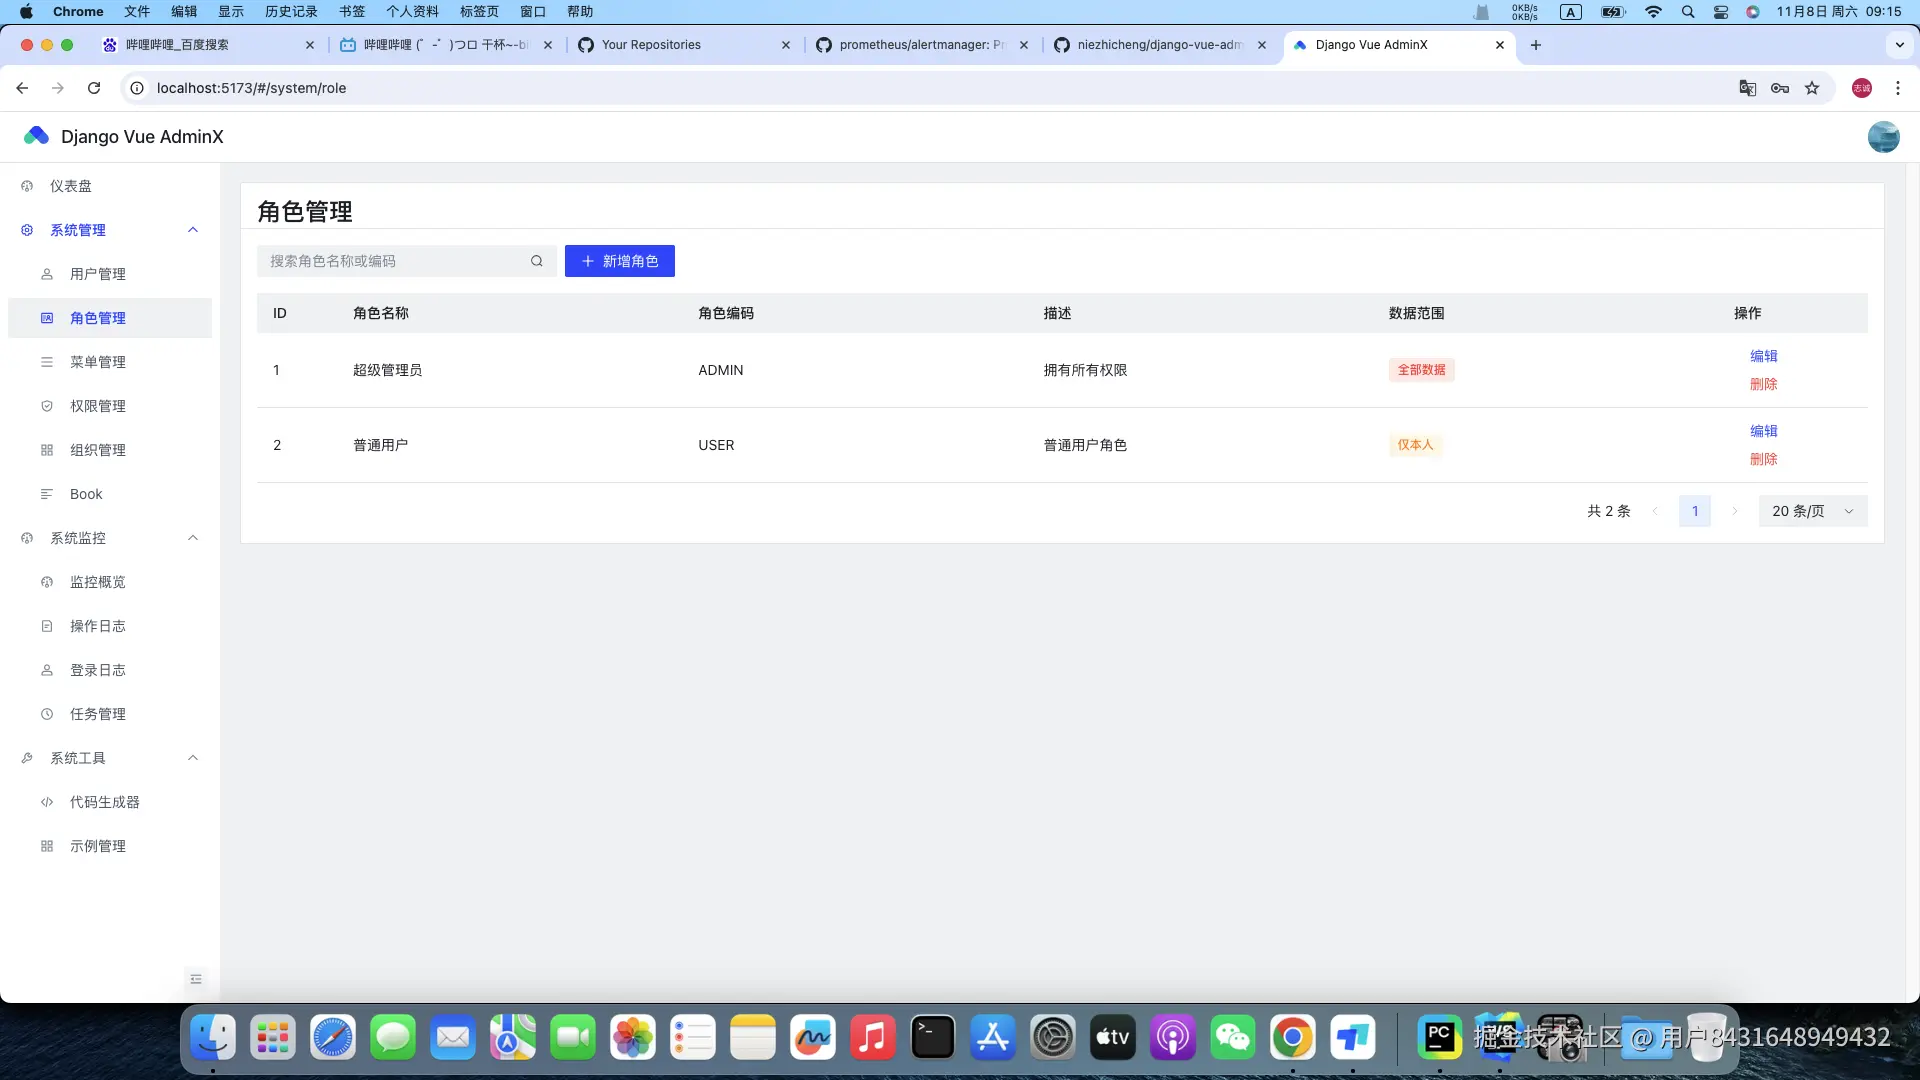
Task: Open user avatar in top right header
Action: (x=1883, y=137)
